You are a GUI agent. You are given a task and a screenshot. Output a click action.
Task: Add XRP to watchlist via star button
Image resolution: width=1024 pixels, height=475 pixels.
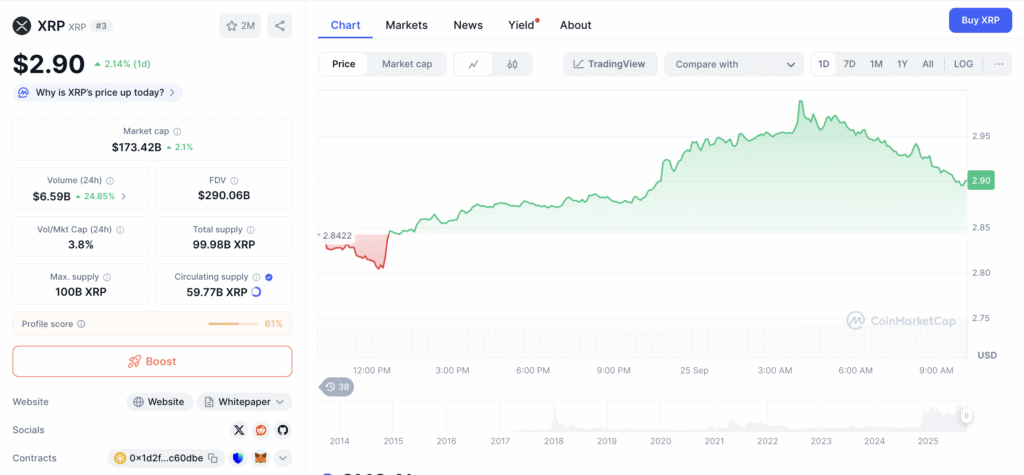(240, 26)
